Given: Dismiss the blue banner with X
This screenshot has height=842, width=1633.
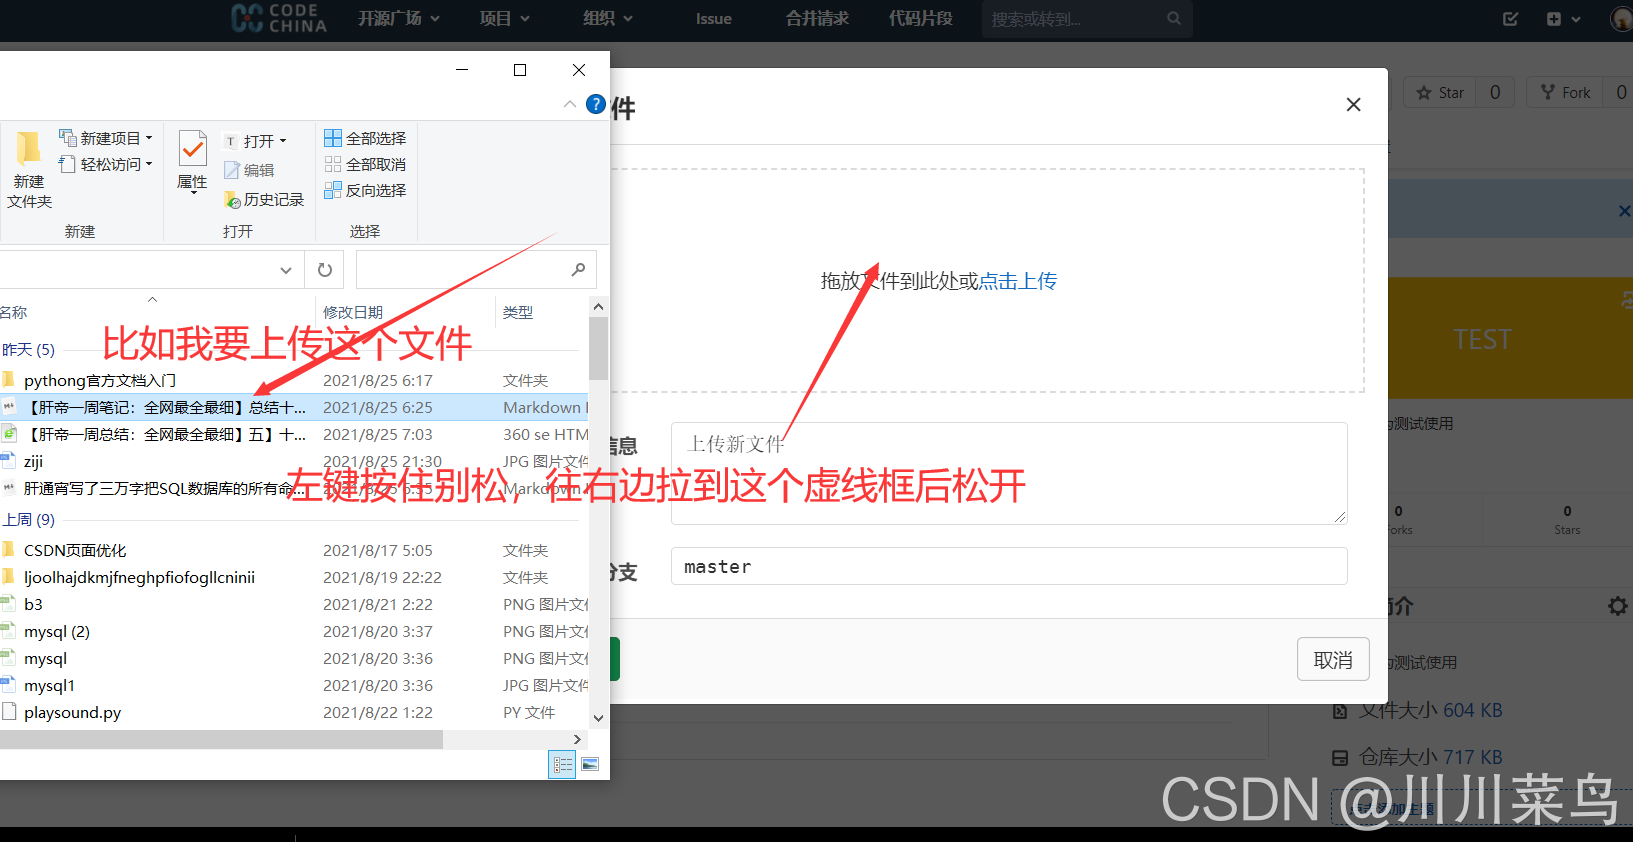Looking at the screenshot, I should point(1624,211).
